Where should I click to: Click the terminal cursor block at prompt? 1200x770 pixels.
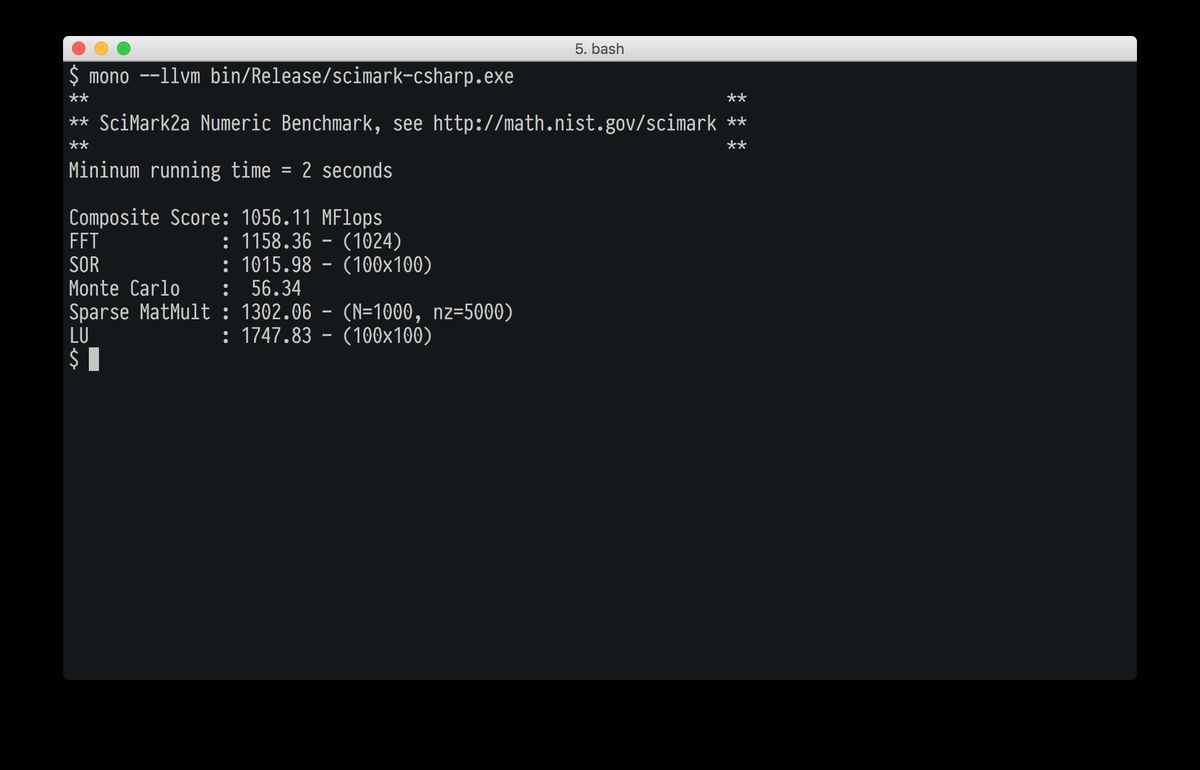94,359
